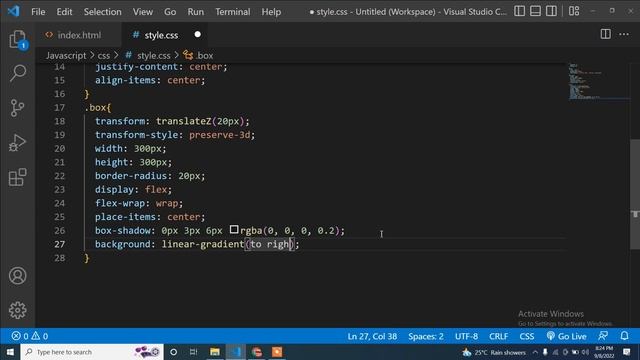Viewport: 640px width, 360px height.
Task: Click the feedback icon in the status bar
Action: tap(603, 336)
